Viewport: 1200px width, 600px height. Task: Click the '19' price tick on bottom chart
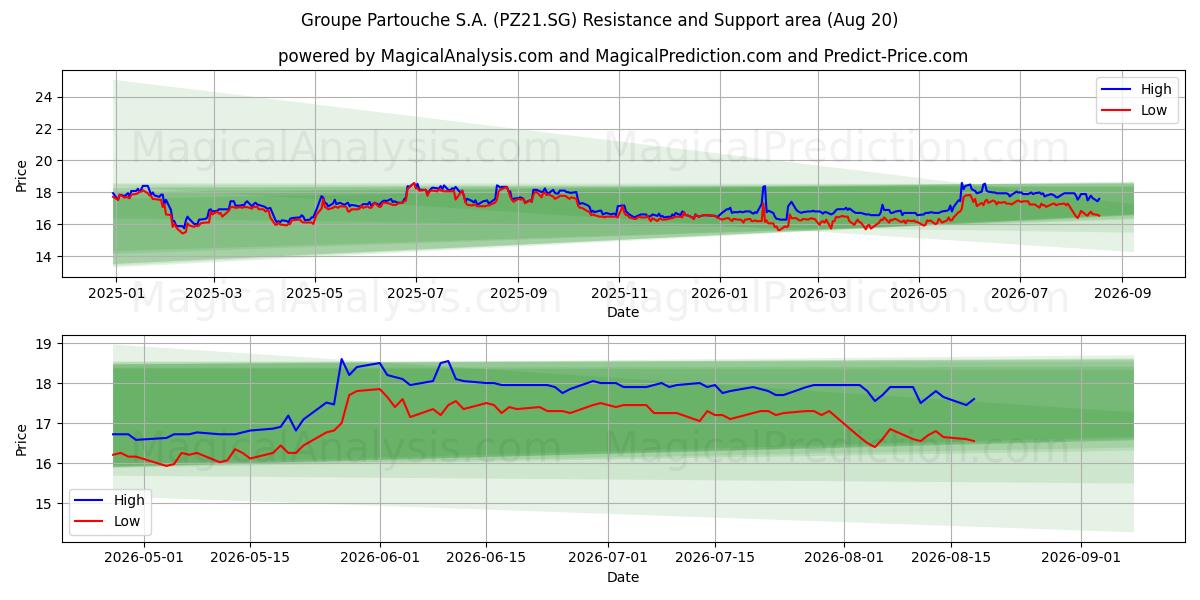tap(45, 343)
